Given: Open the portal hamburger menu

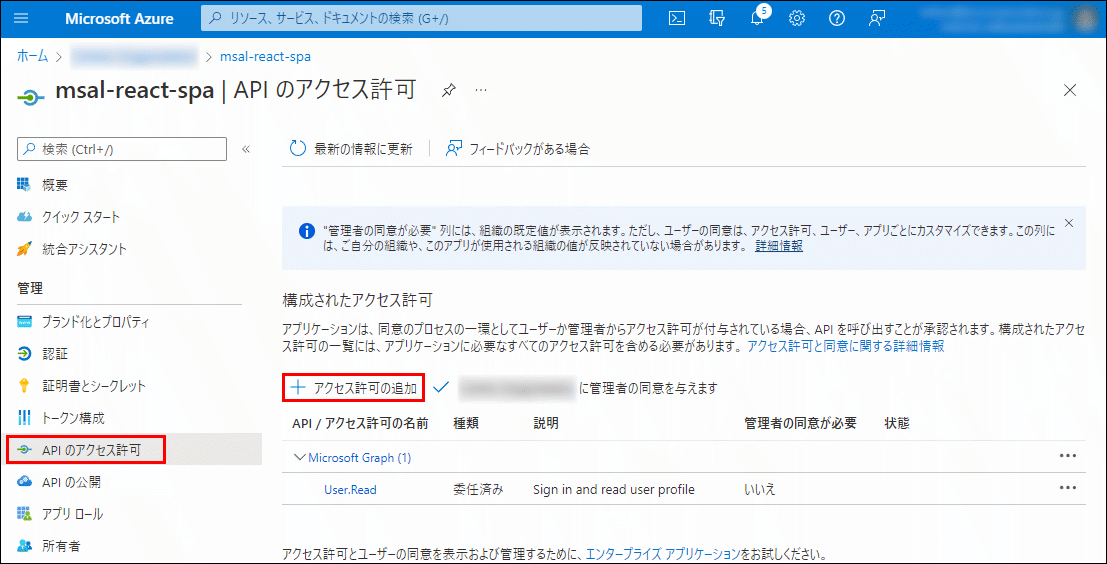Looking at the screenshot, I should pyautogui.click(x=21, y=19).
